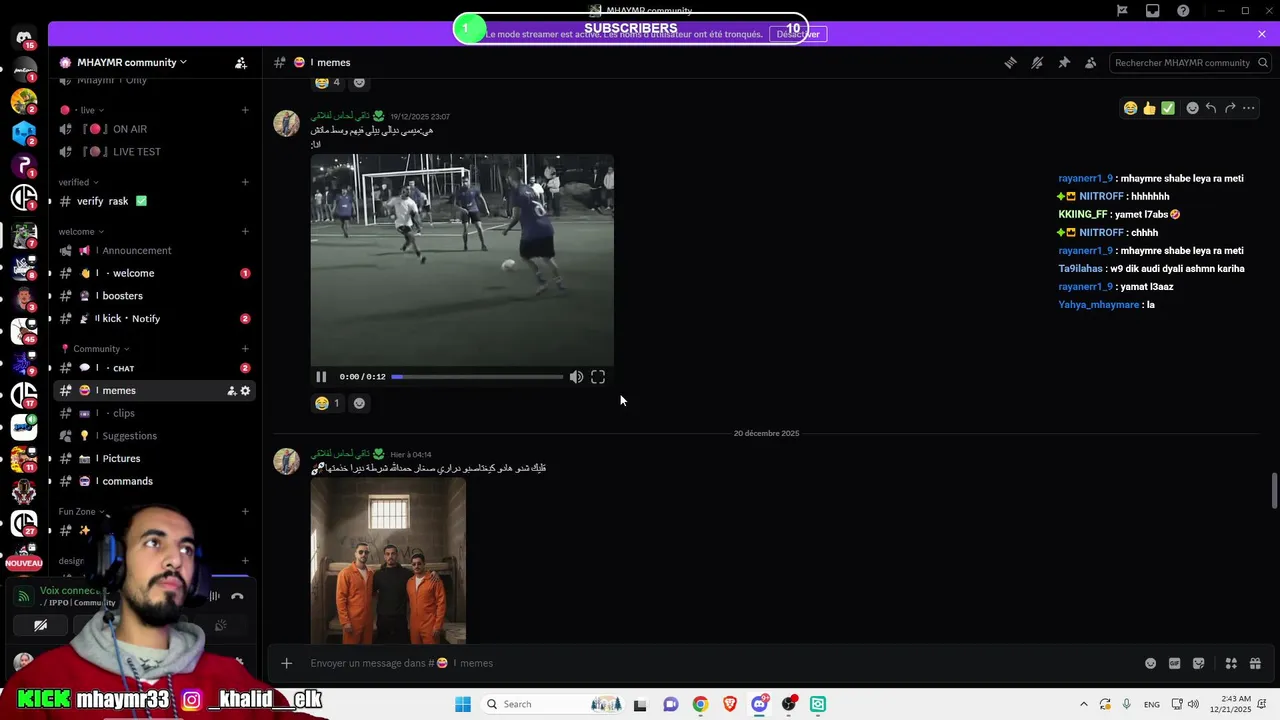The width and height of the screenshot is (1280, 720).
Task: Toggle laughing reaction under football video
Action: pyautogui.click(x=327, y=403)
